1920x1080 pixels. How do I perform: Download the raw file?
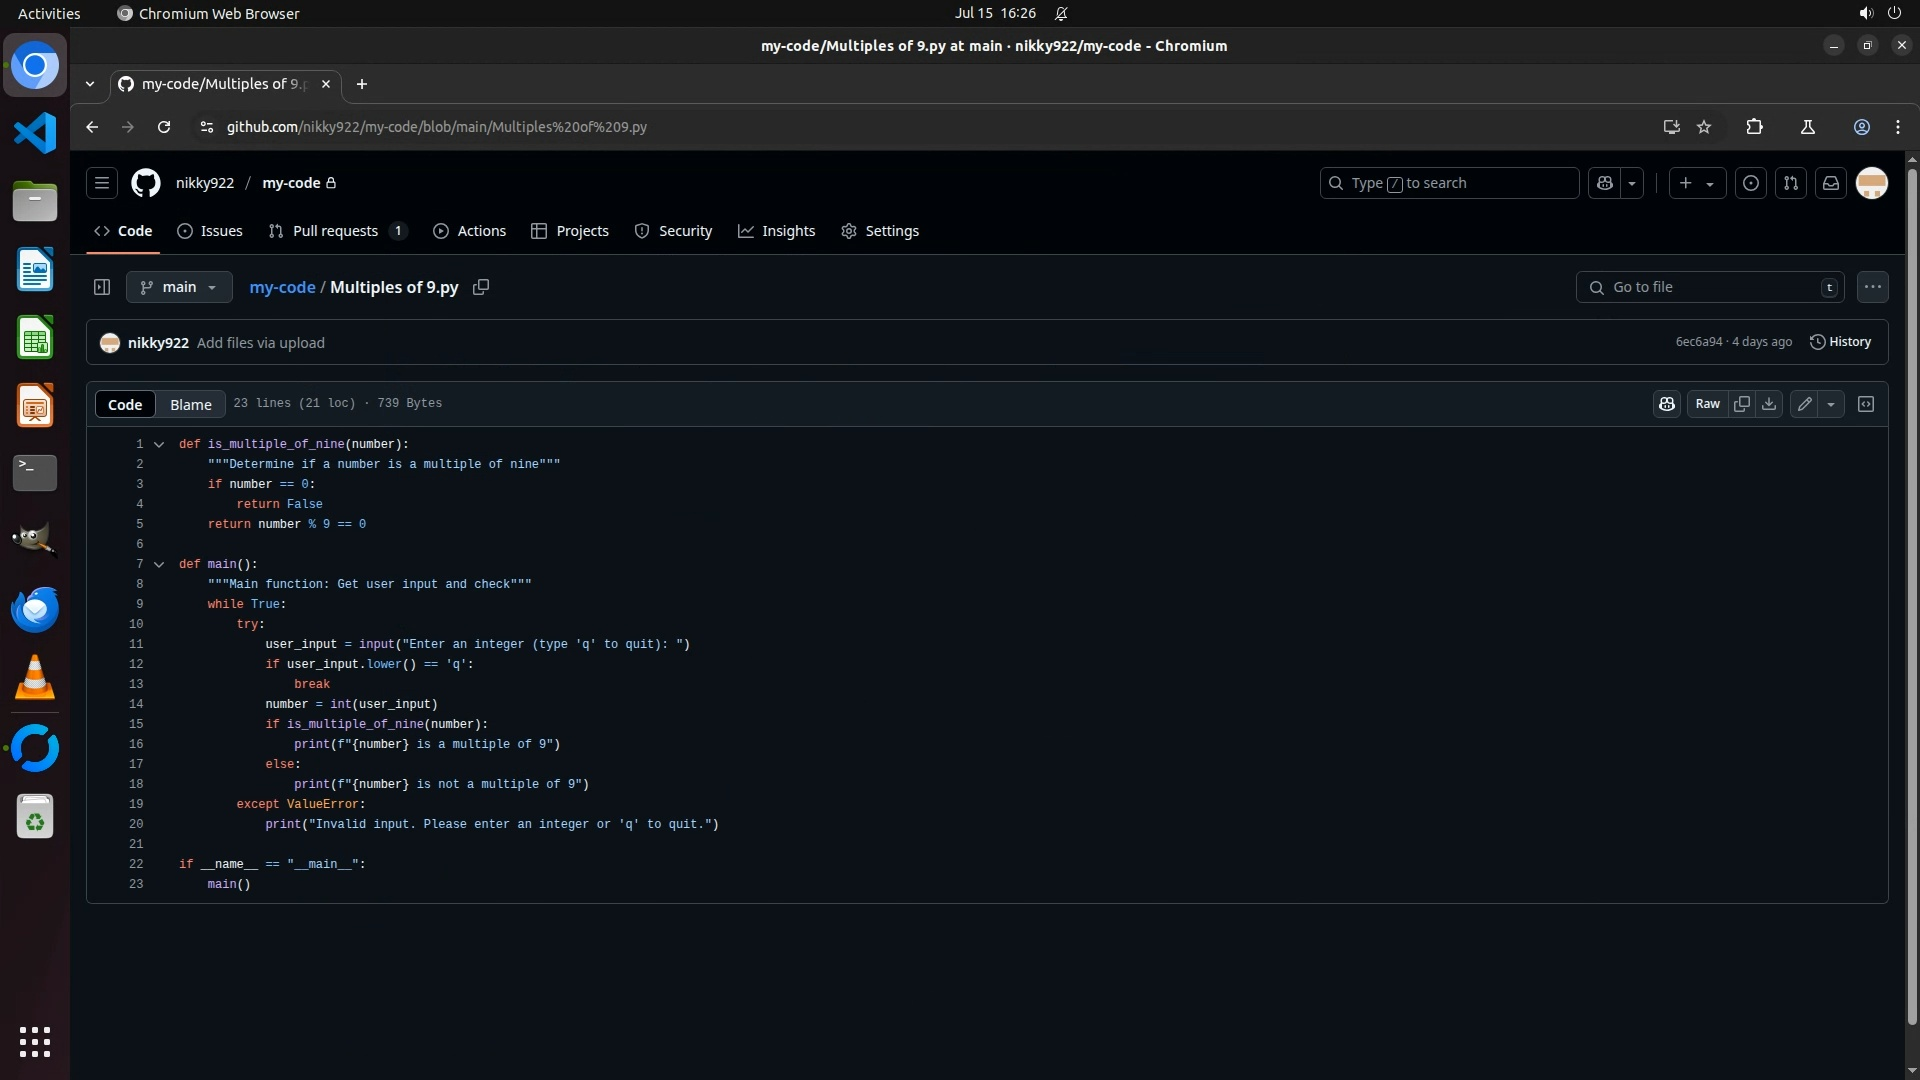pyautogui.click(x=1769, y=404)
